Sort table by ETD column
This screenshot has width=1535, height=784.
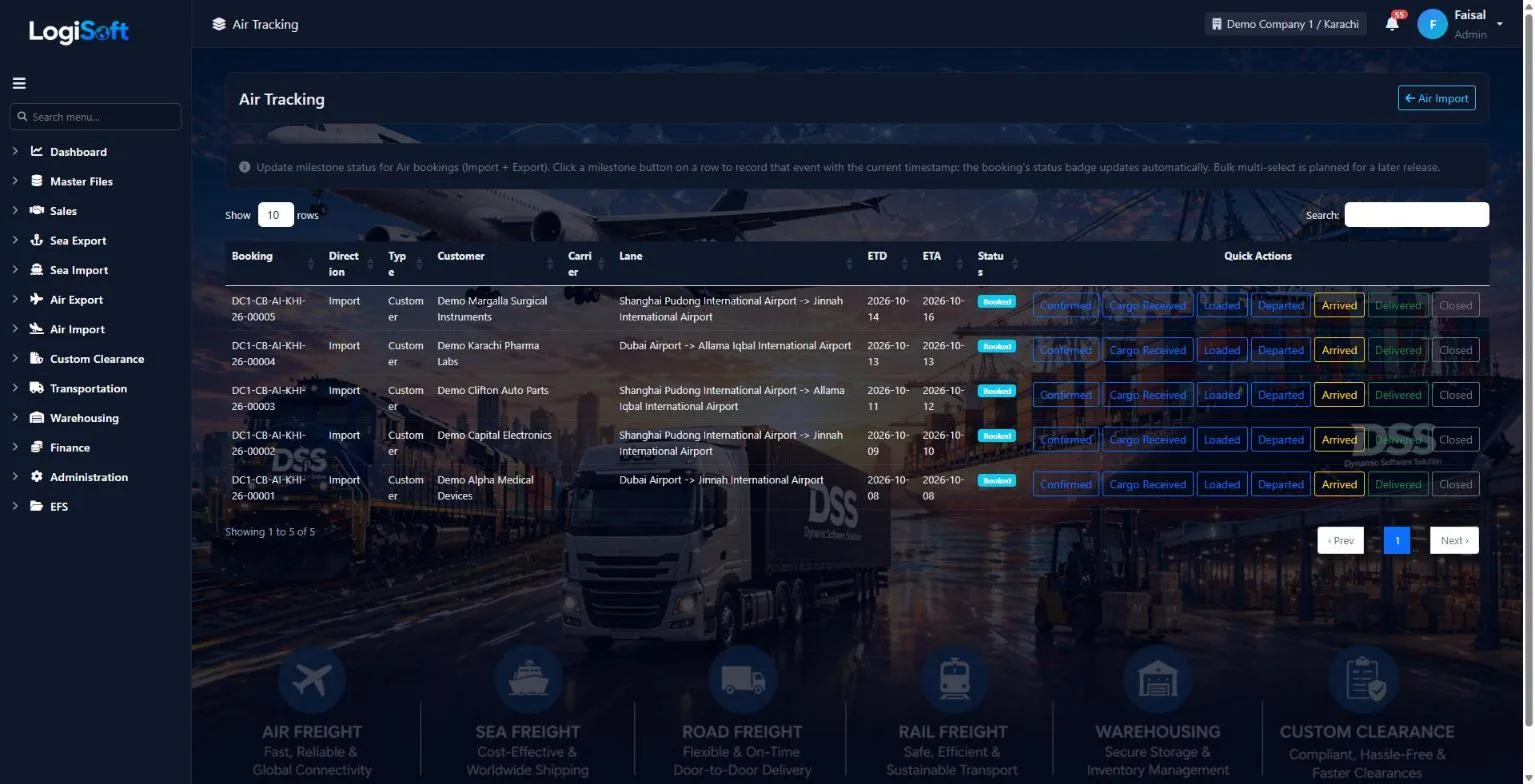[889, 263]
